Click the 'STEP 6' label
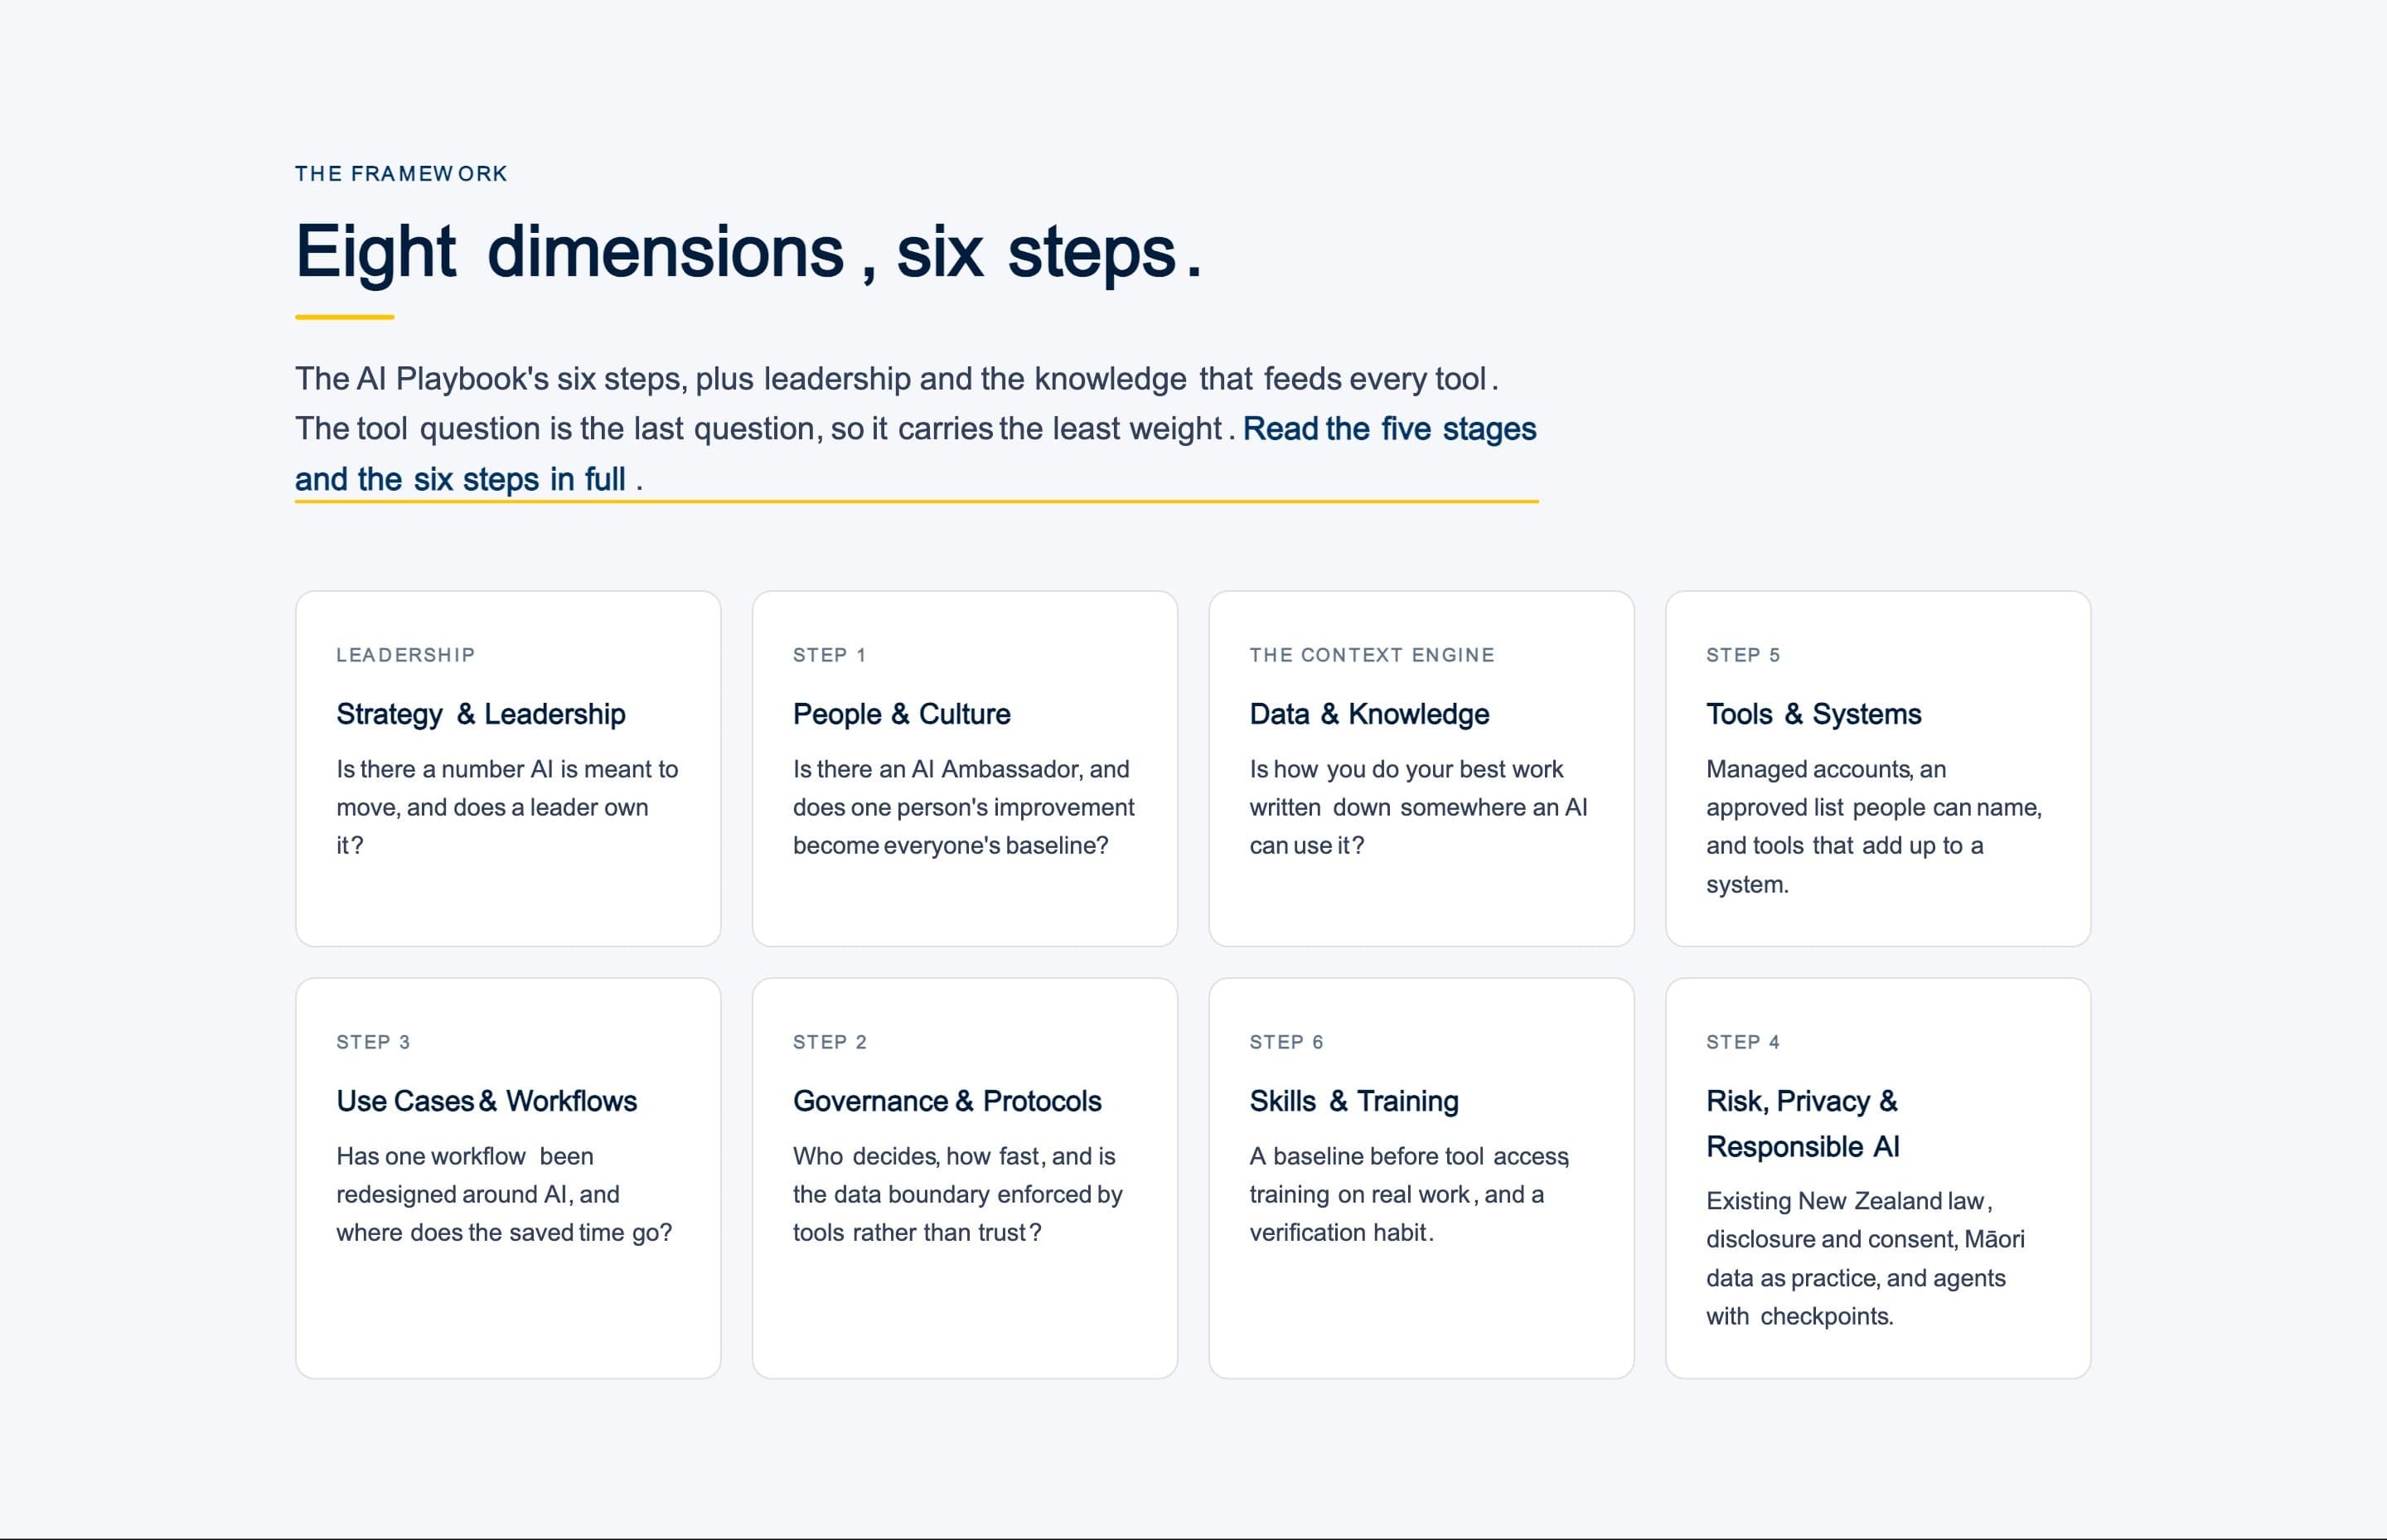 click(1286, 1042)
